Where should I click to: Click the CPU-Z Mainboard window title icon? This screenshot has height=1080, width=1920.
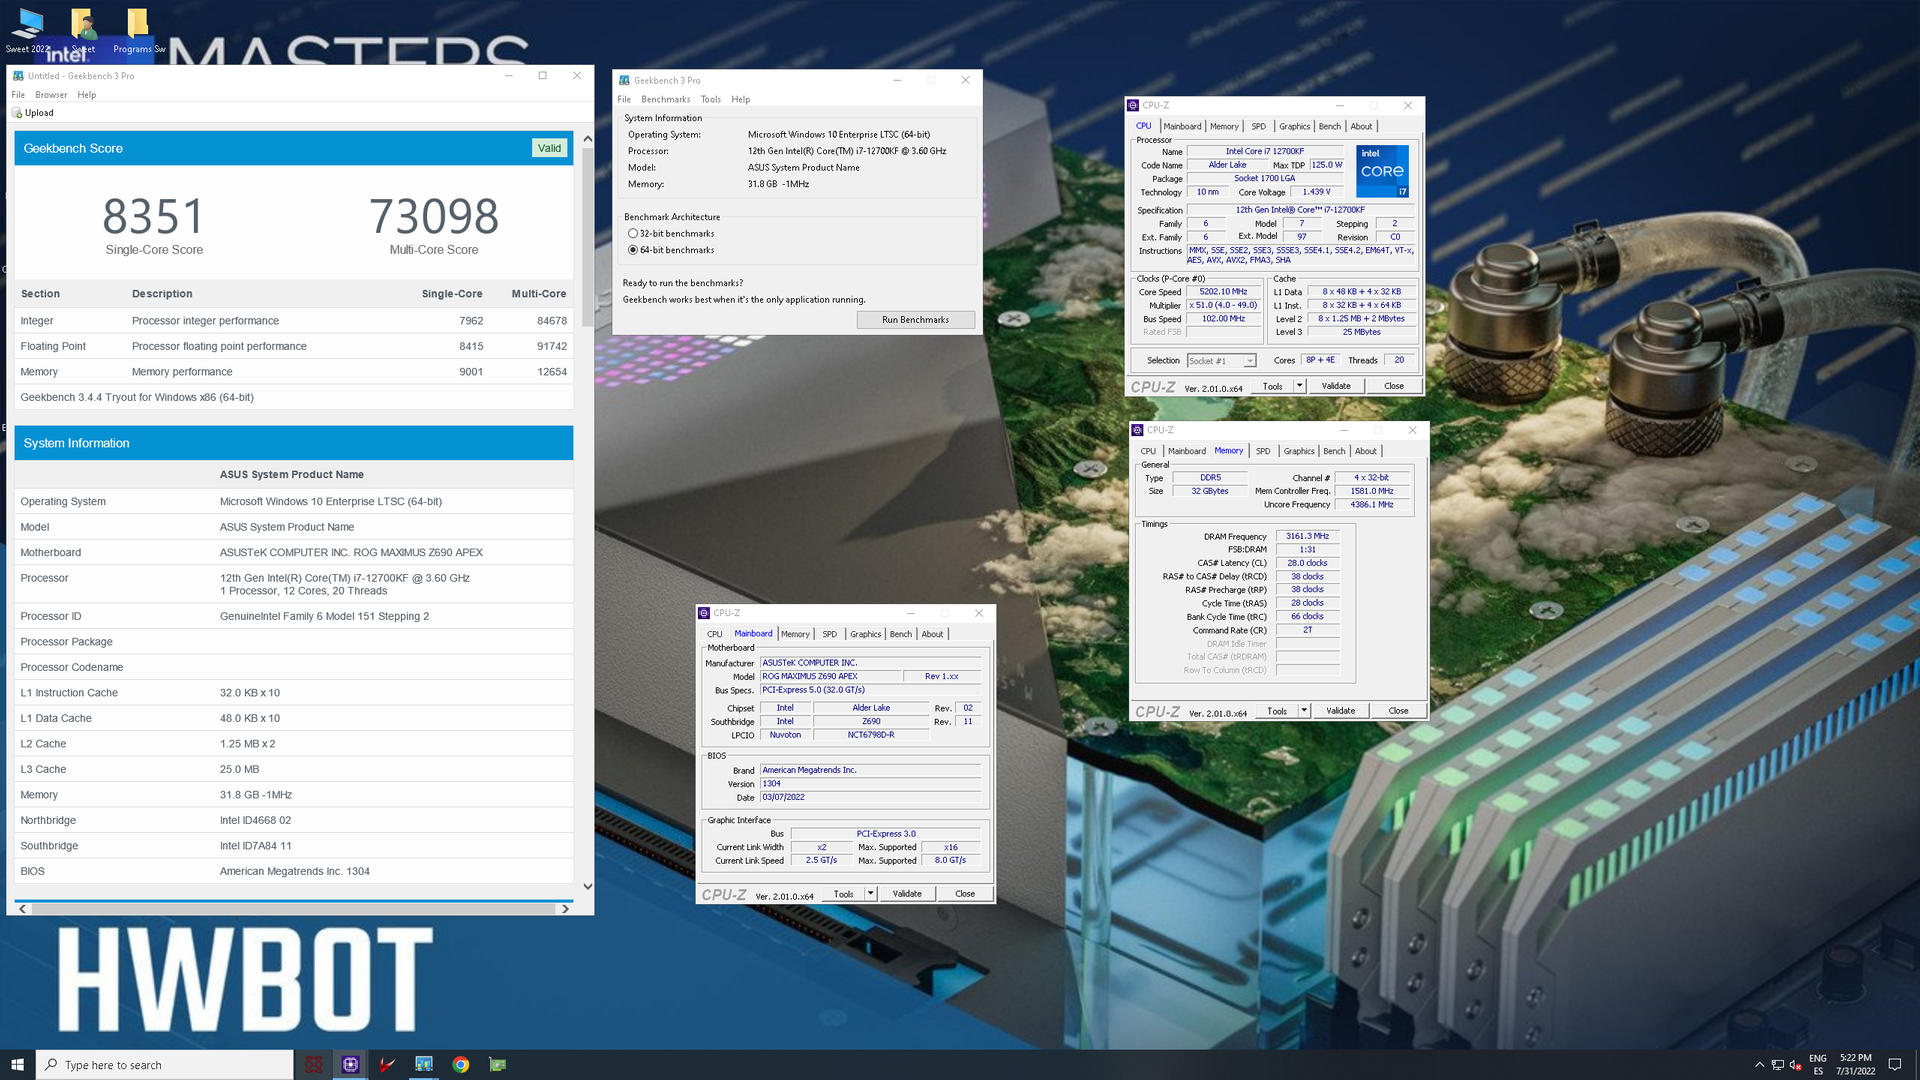click(704, 613)
